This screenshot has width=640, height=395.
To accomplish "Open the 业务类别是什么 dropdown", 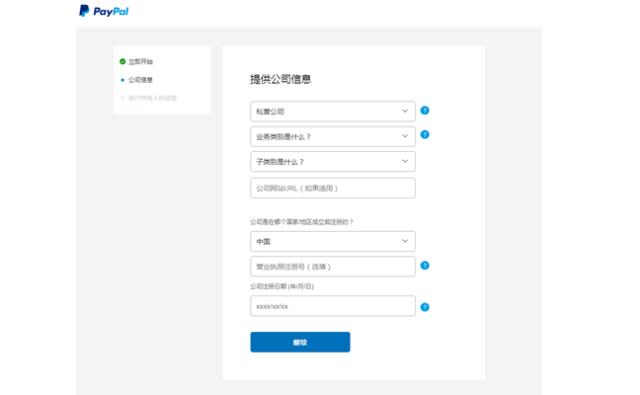I will (333, 136).
